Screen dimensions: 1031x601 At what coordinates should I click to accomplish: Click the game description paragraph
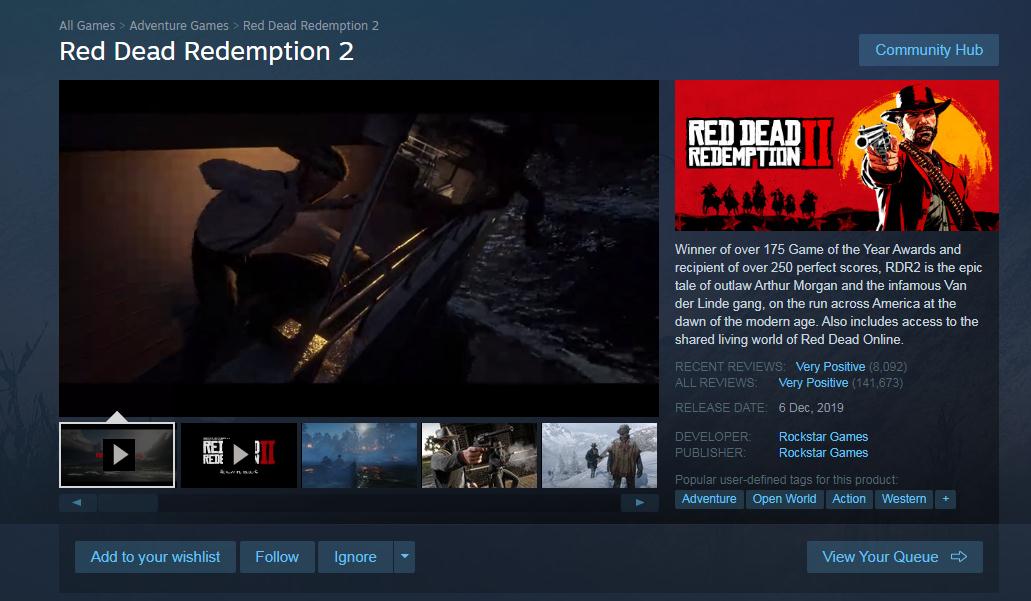pos(828,295)
